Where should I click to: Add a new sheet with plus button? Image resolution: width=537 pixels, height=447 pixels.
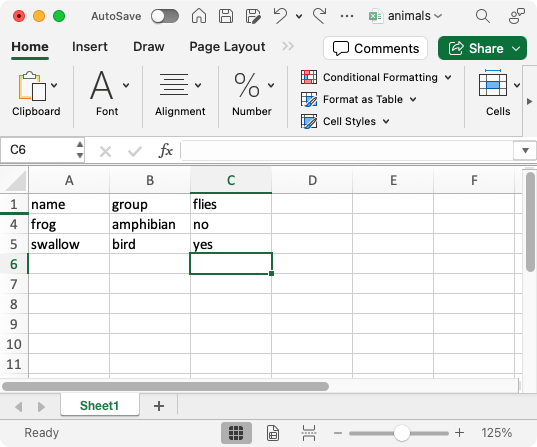(x=159, y=406)
